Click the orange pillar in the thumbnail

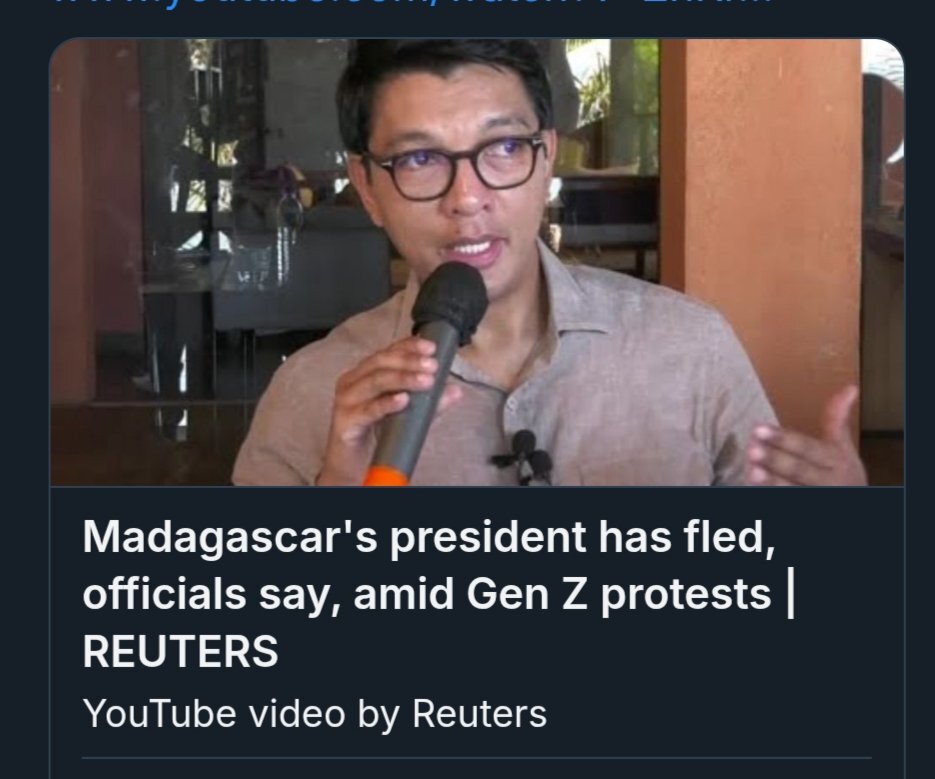click(x=760, y=200)
